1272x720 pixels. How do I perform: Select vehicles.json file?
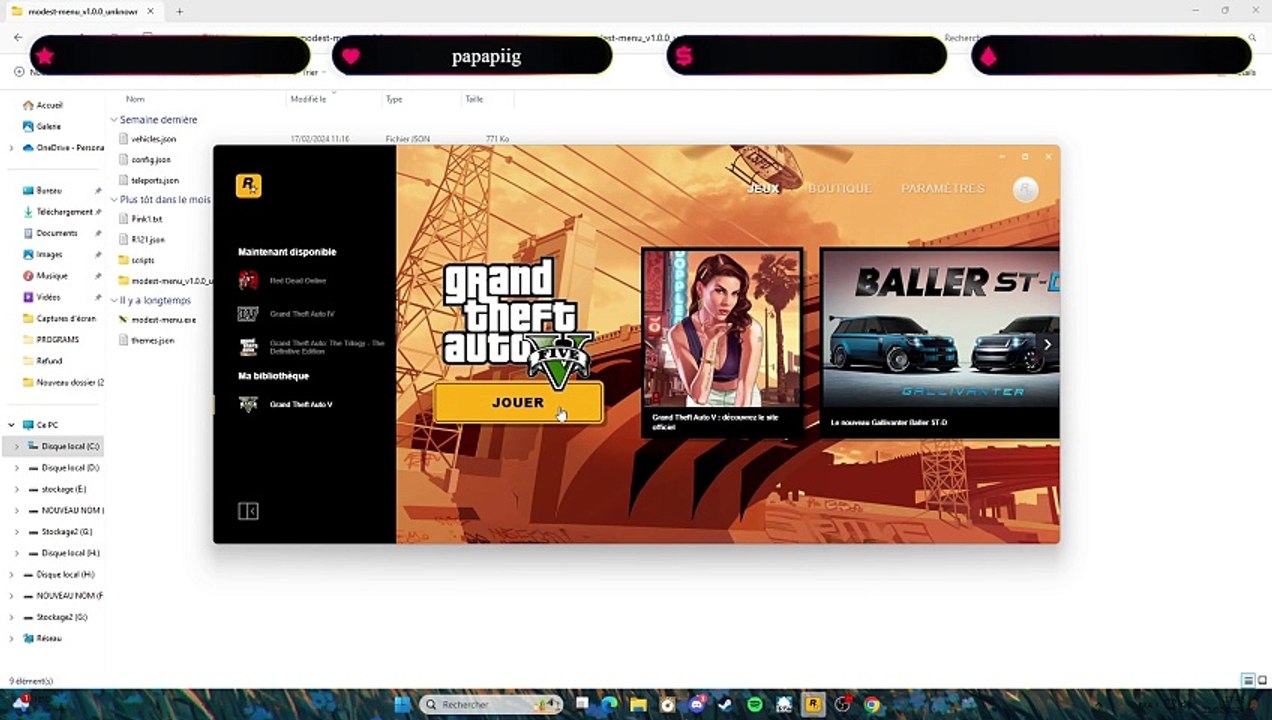154,139
